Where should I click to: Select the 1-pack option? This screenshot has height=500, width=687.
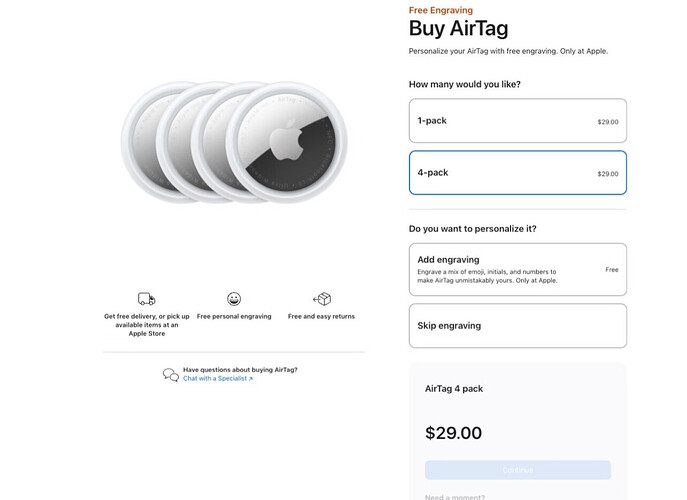(x=518, y=121)
